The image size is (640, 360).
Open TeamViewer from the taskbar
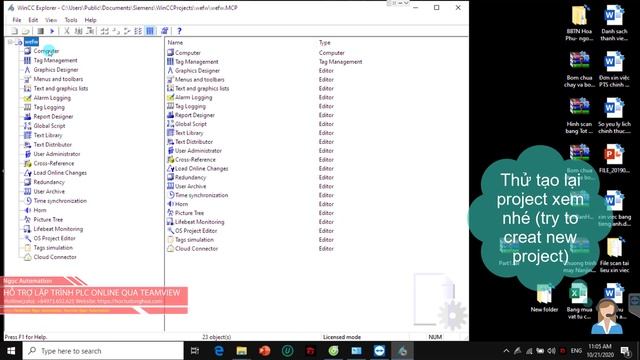[379, 351]
